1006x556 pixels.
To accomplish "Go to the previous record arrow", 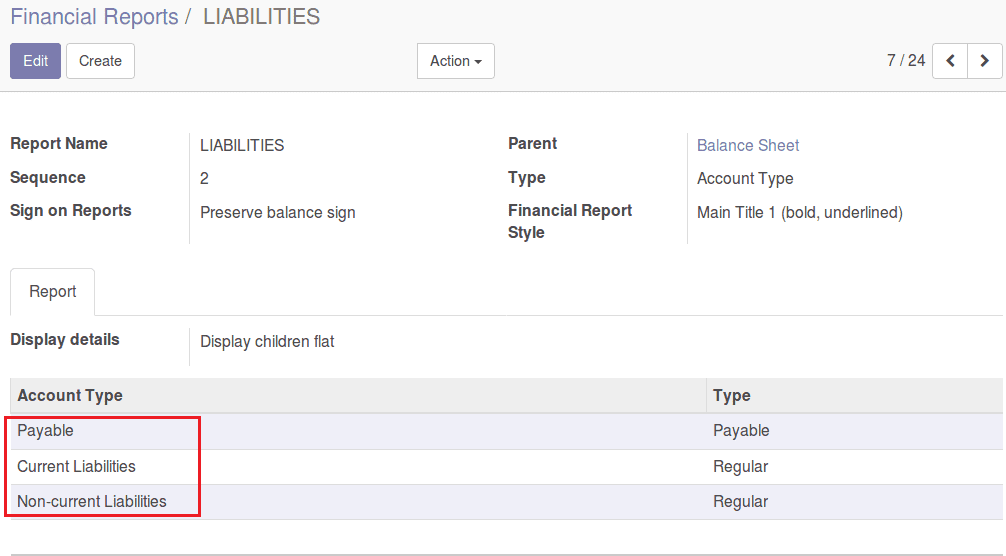I will point(950,61).
